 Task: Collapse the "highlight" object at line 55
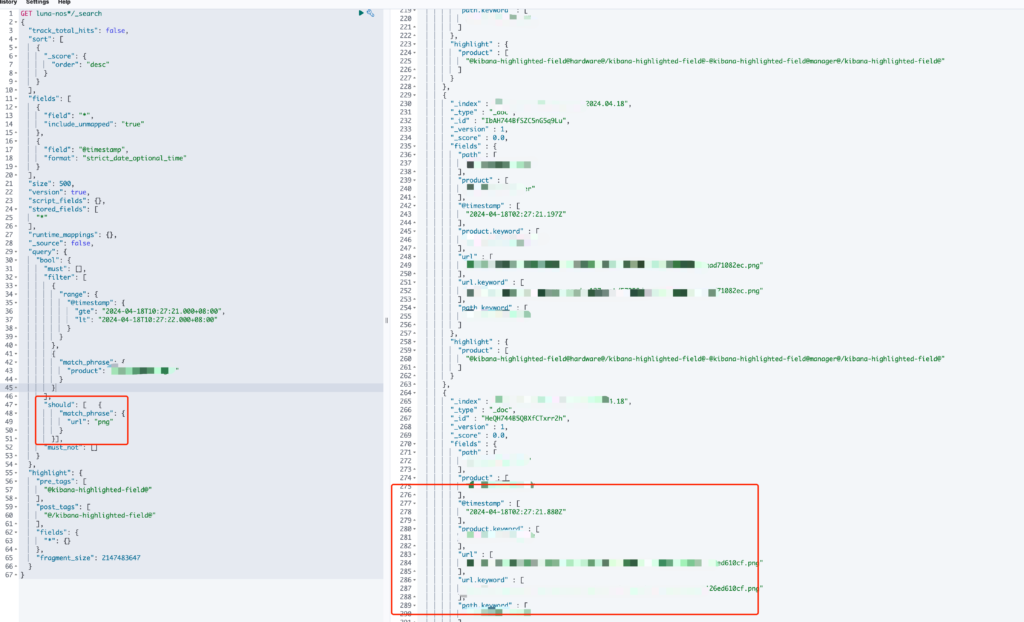(x=16, y=472)
